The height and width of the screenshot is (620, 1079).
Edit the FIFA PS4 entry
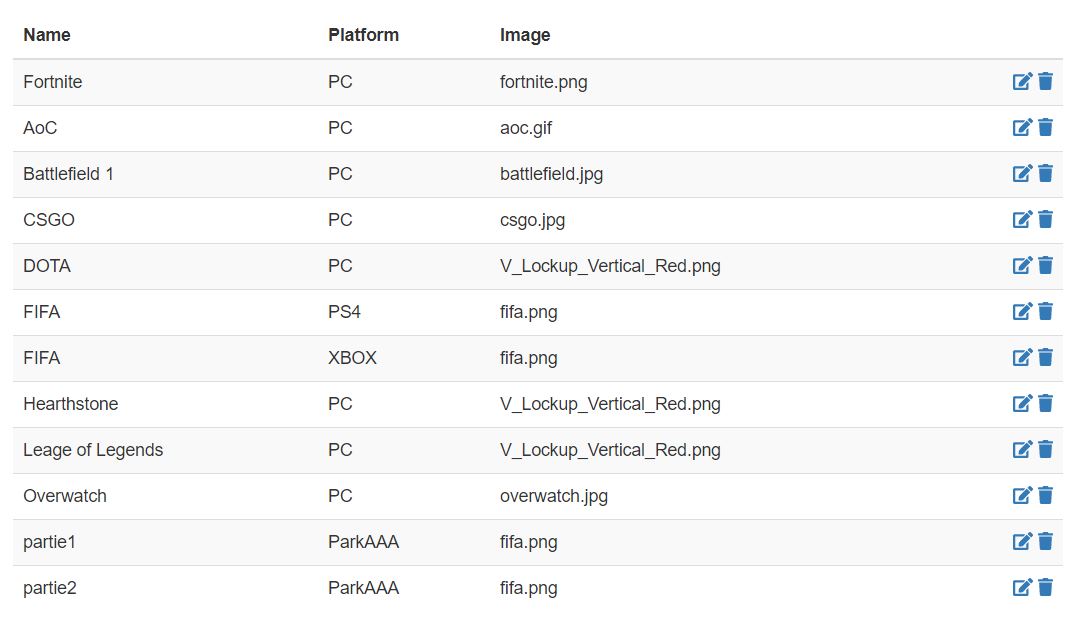point(1022,312)
